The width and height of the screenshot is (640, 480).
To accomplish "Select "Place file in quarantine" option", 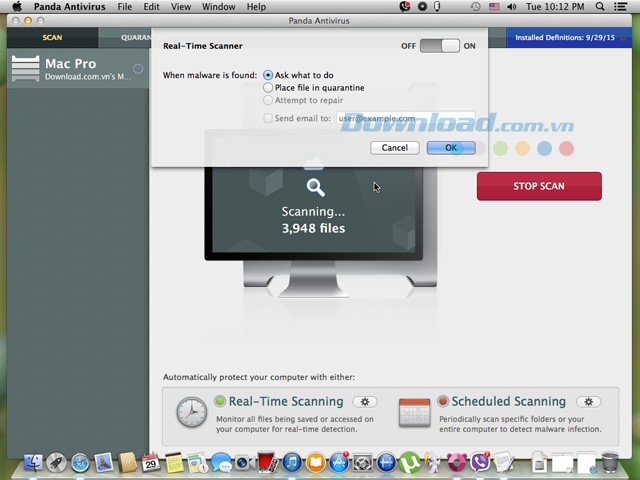I will (268, 88).
